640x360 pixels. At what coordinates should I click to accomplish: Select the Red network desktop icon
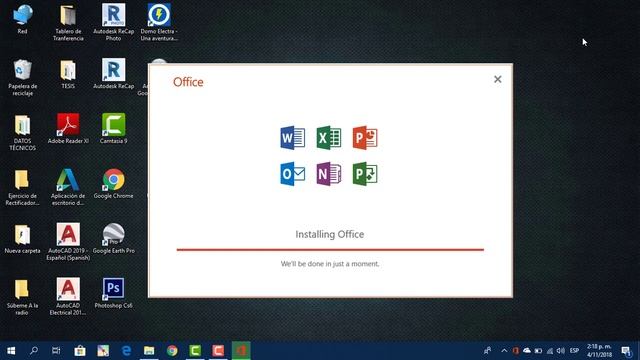22,19
